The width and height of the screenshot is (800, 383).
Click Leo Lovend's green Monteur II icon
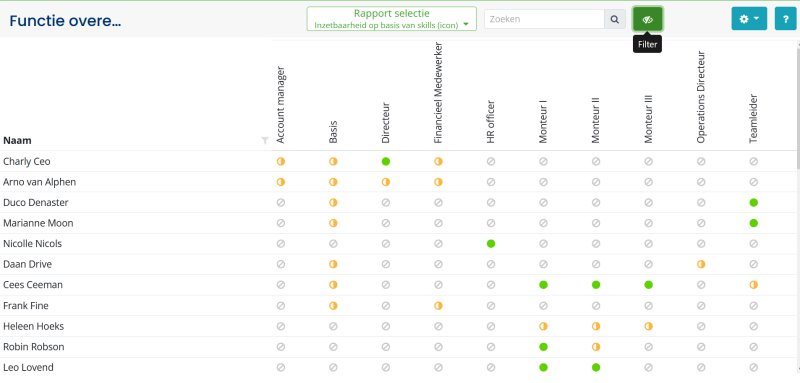point(596,367)
